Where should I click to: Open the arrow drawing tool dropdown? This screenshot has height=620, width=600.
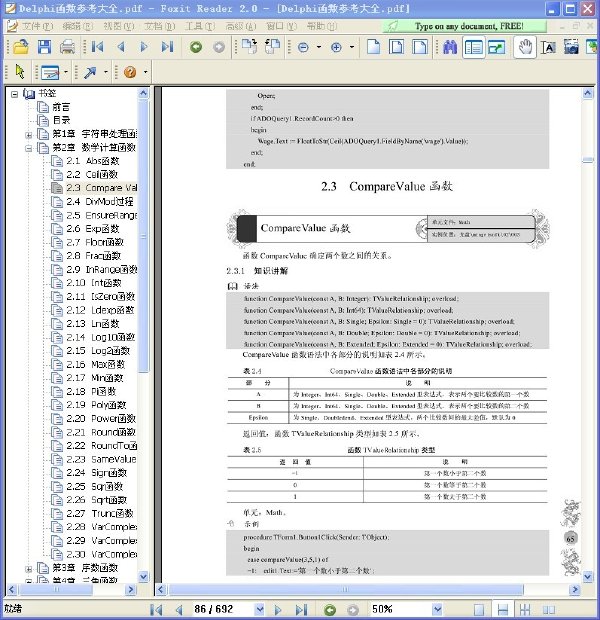tap(106, 72)
